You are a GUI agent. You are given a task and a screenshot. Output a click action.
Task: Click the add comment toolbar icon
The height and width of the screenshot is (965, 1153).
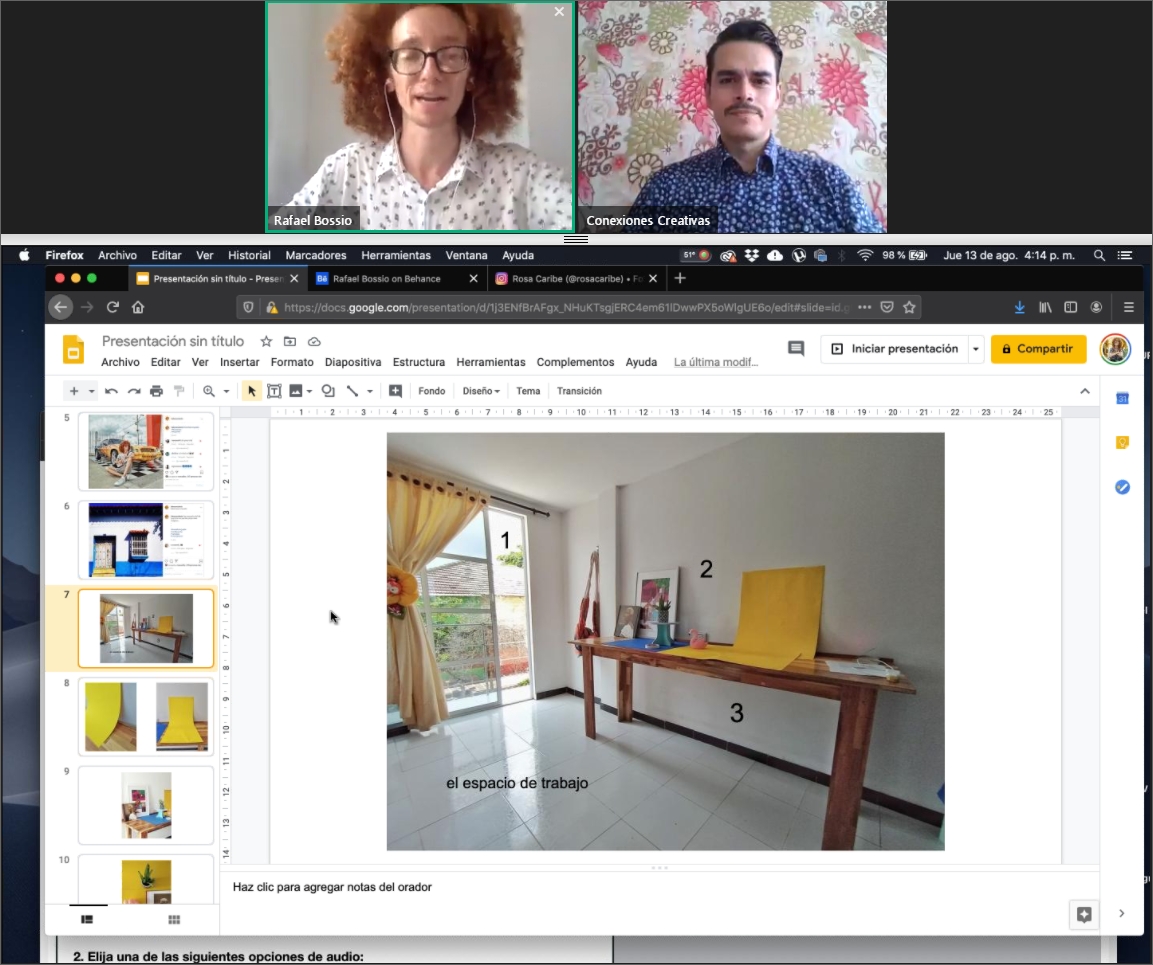[x=396, y=391]
